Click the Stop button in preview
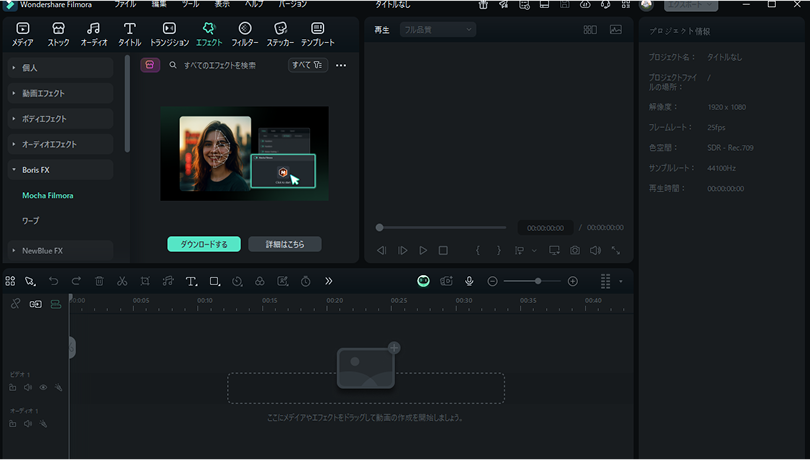 click(443, 251)
